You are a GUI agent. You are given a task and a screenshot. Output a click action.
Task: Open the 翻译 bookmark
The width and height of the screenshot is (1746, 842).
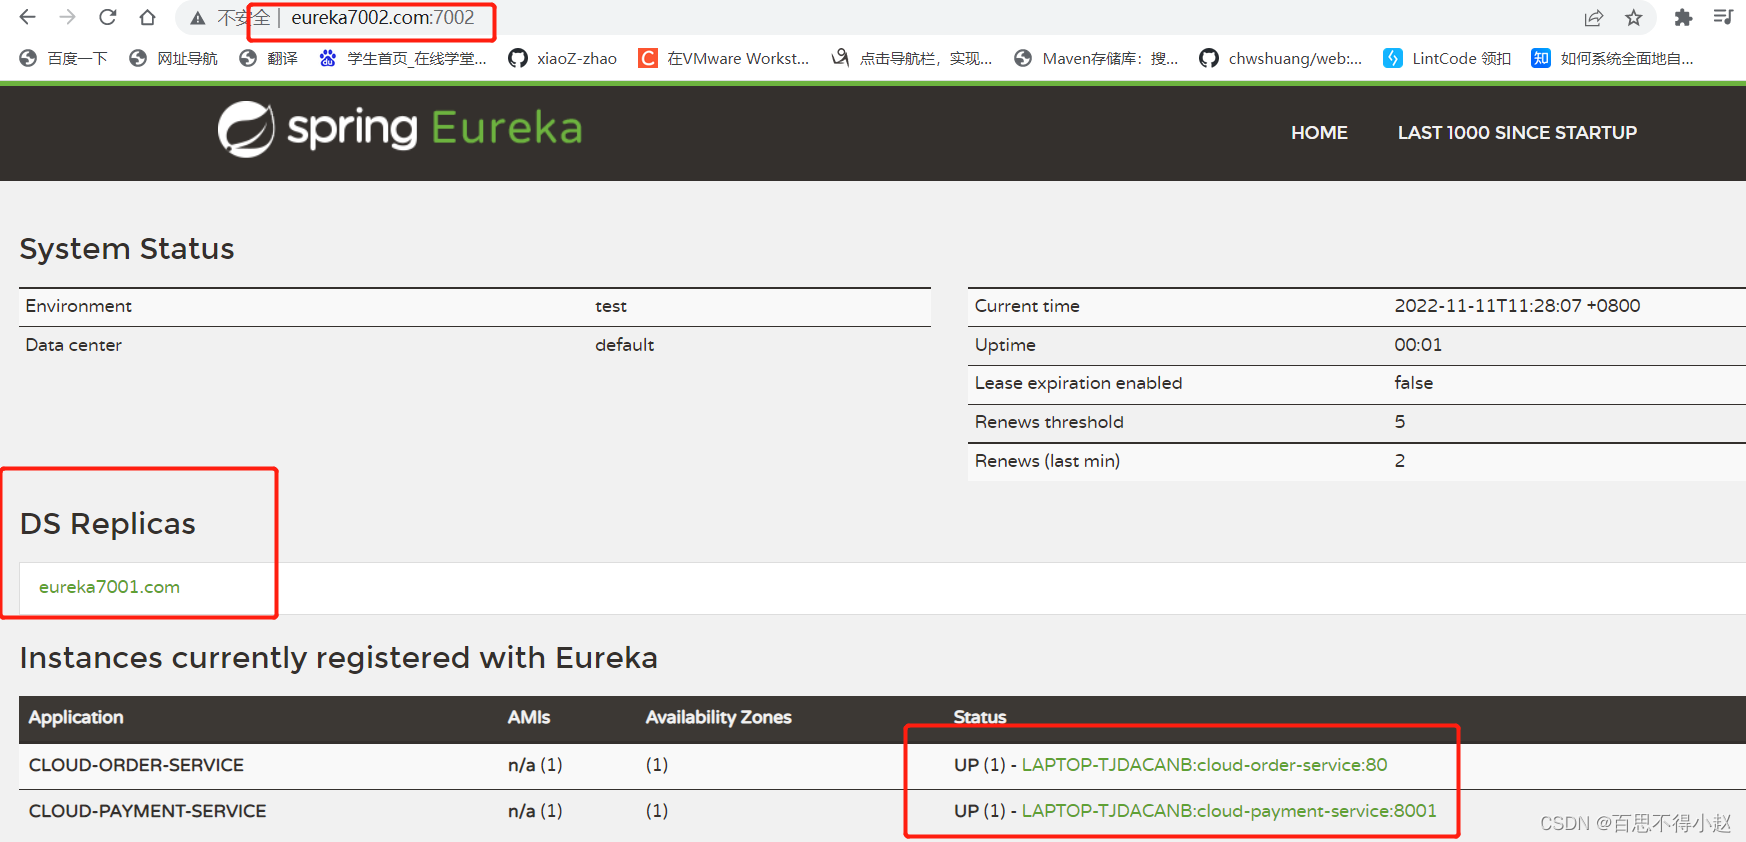(268, 58)
